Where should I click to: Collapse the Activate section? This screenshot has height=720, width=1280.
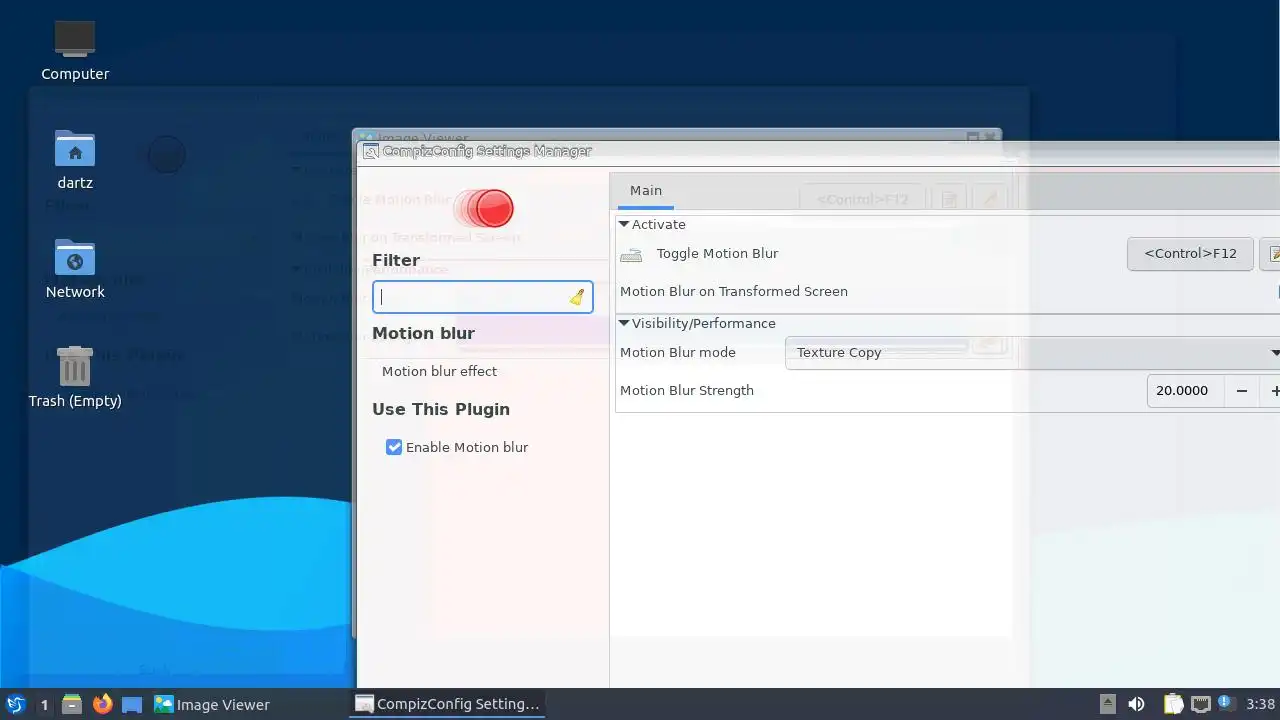pos(624,224)
